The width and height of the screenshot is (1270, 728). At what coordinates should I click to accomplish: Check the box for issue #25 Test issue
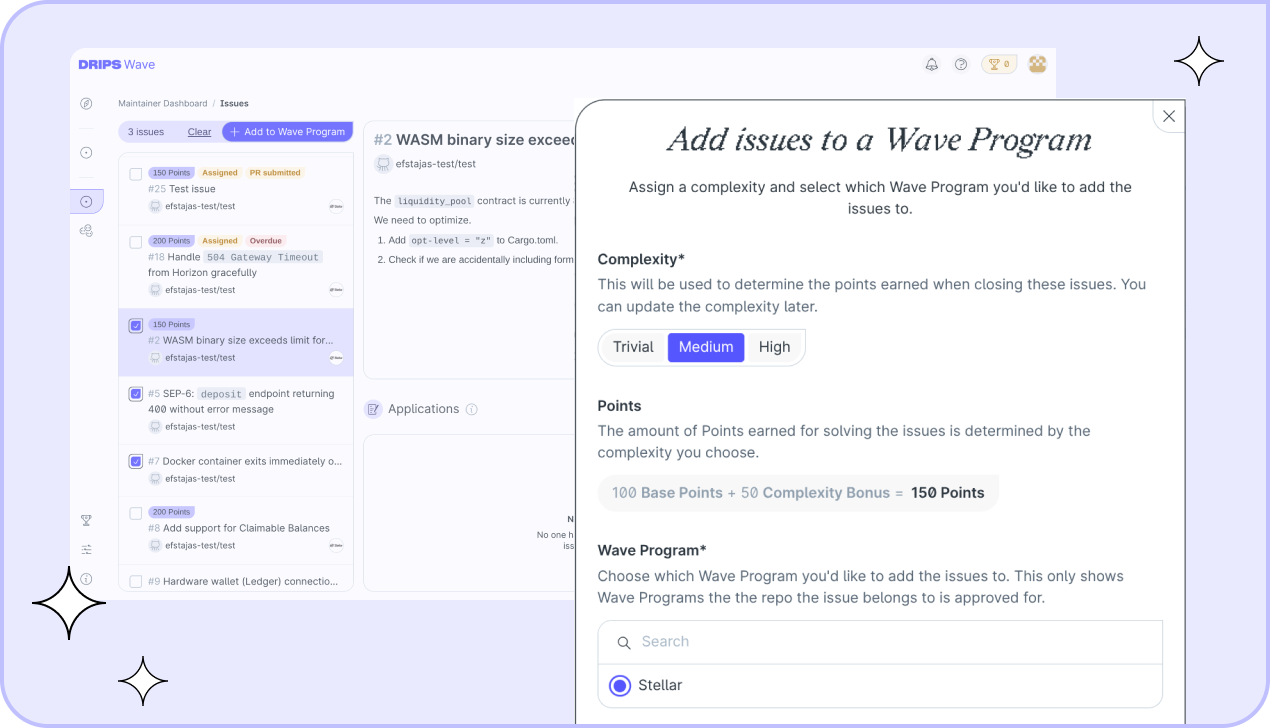(x=136, y=174)
